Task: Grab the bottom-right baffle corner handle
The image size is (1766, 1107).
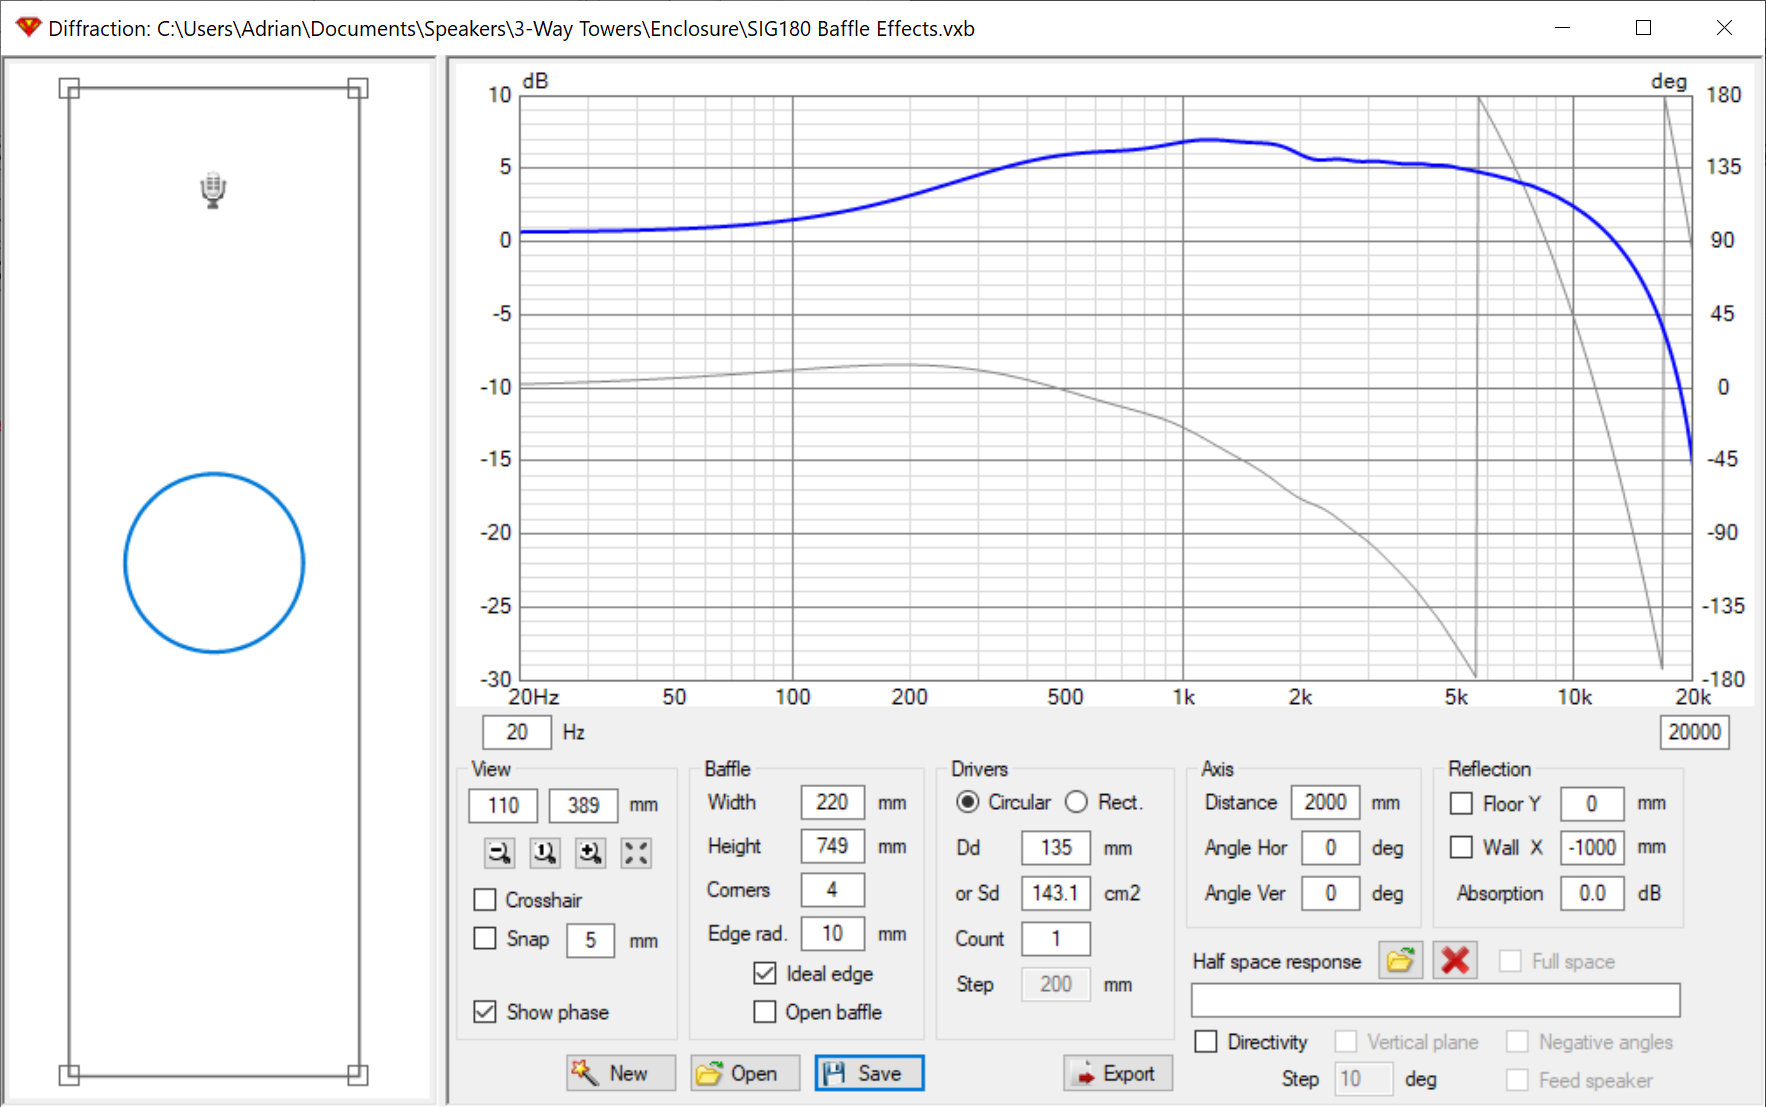Action: [358, 1075]
